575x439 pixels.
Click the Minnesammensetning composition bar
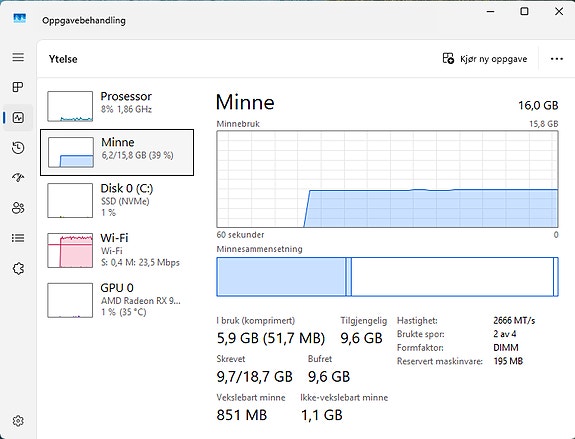point(387,277)
